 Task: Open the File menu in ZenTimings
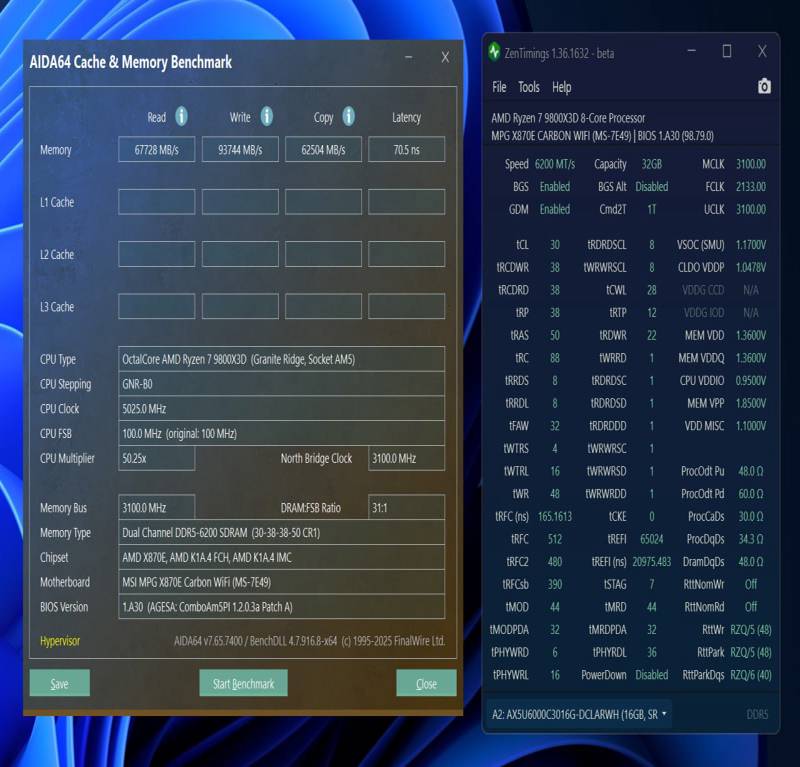coord(499,87)
